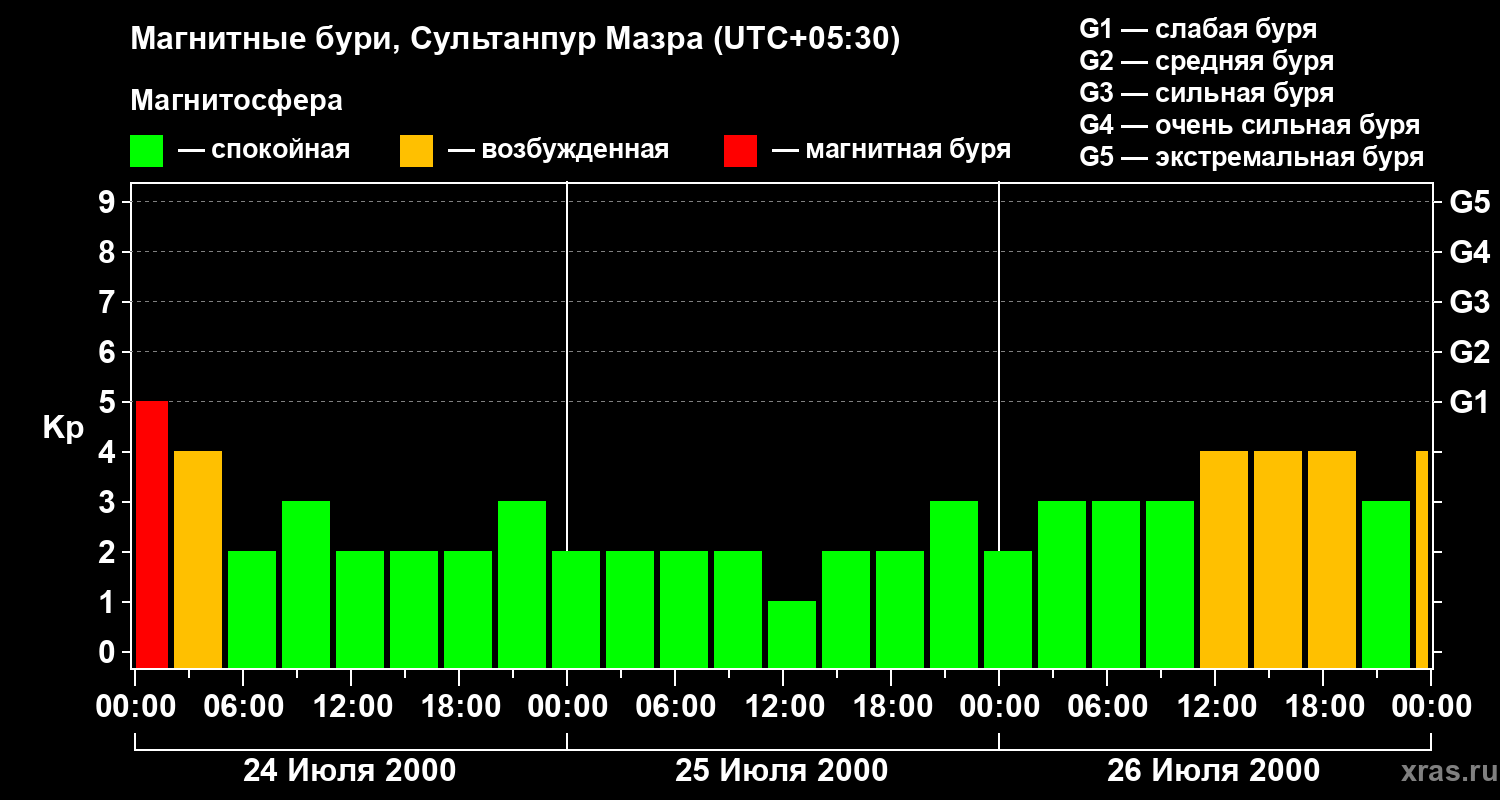Screen dimensions: 1500x800
Task: Click 'G4 — очень сильная буря' legend line
Action: click(x=1250, y=125)
